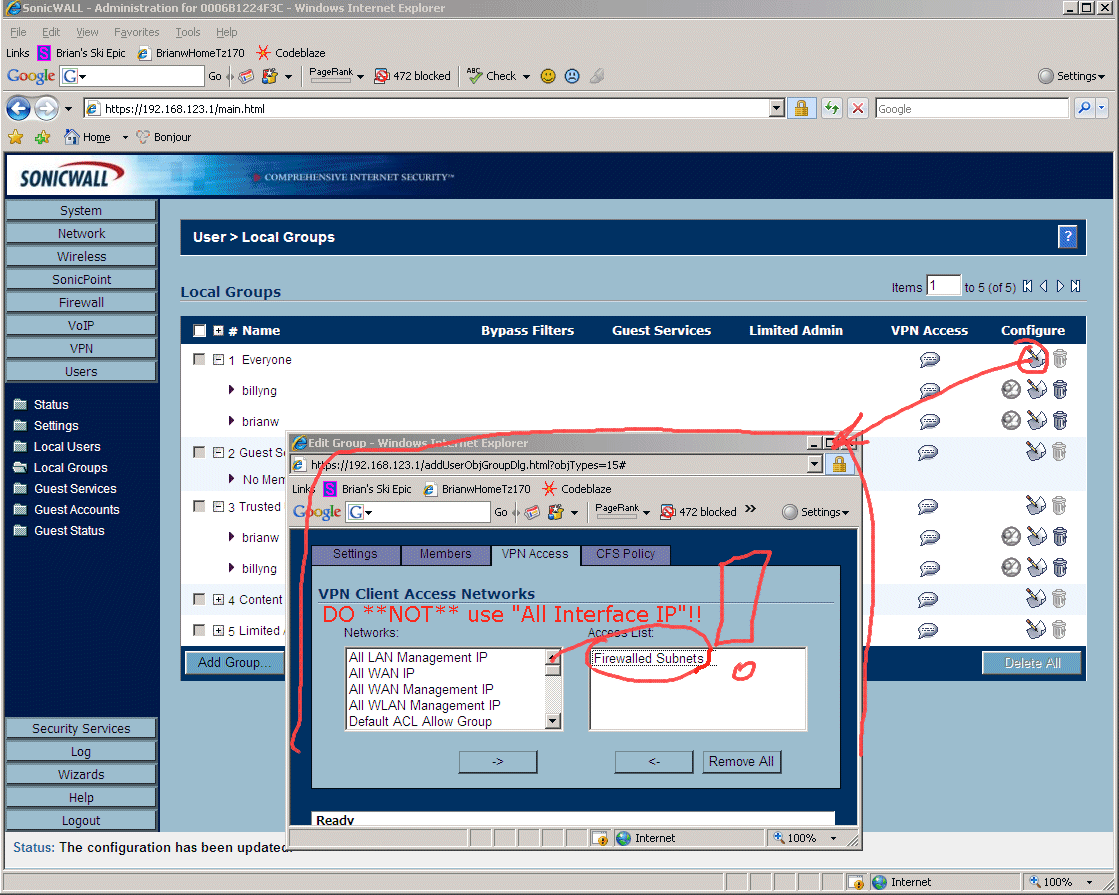1119x895 pixels.
Task: Click the Add to Favorites star-plus icon
Action: (x=43, y=137)
